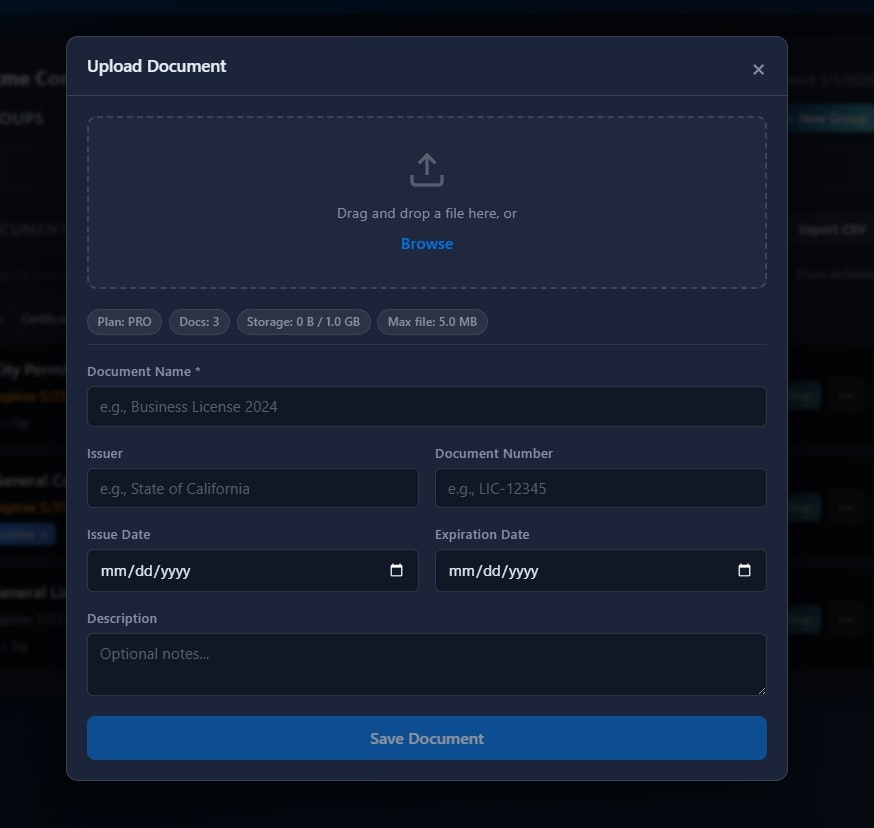Focus the Issuer input field
Image resolution: width=874 pixels, height=828 pixels.
[x=253, y=488]
